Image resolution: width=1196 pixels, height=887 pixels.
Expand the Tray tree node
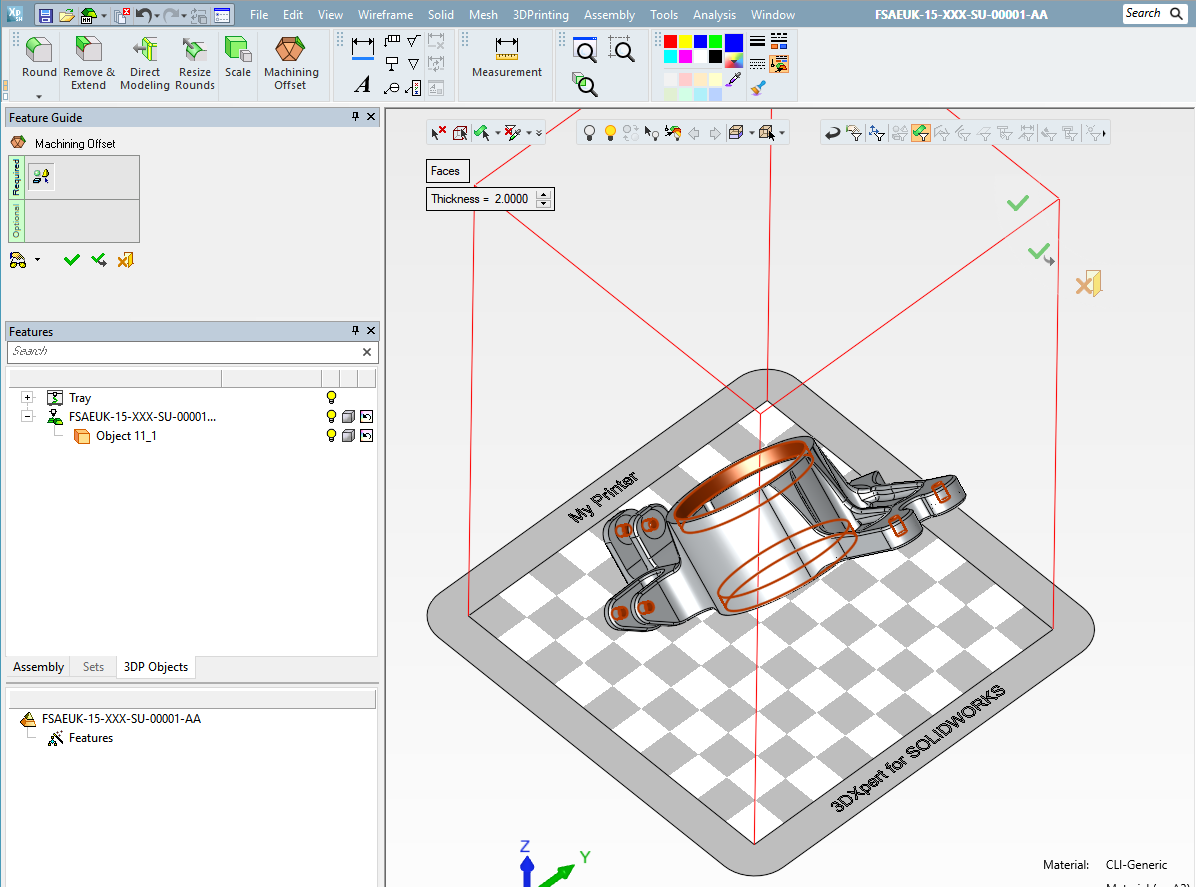pyautogui.click(x=27, y=397)
